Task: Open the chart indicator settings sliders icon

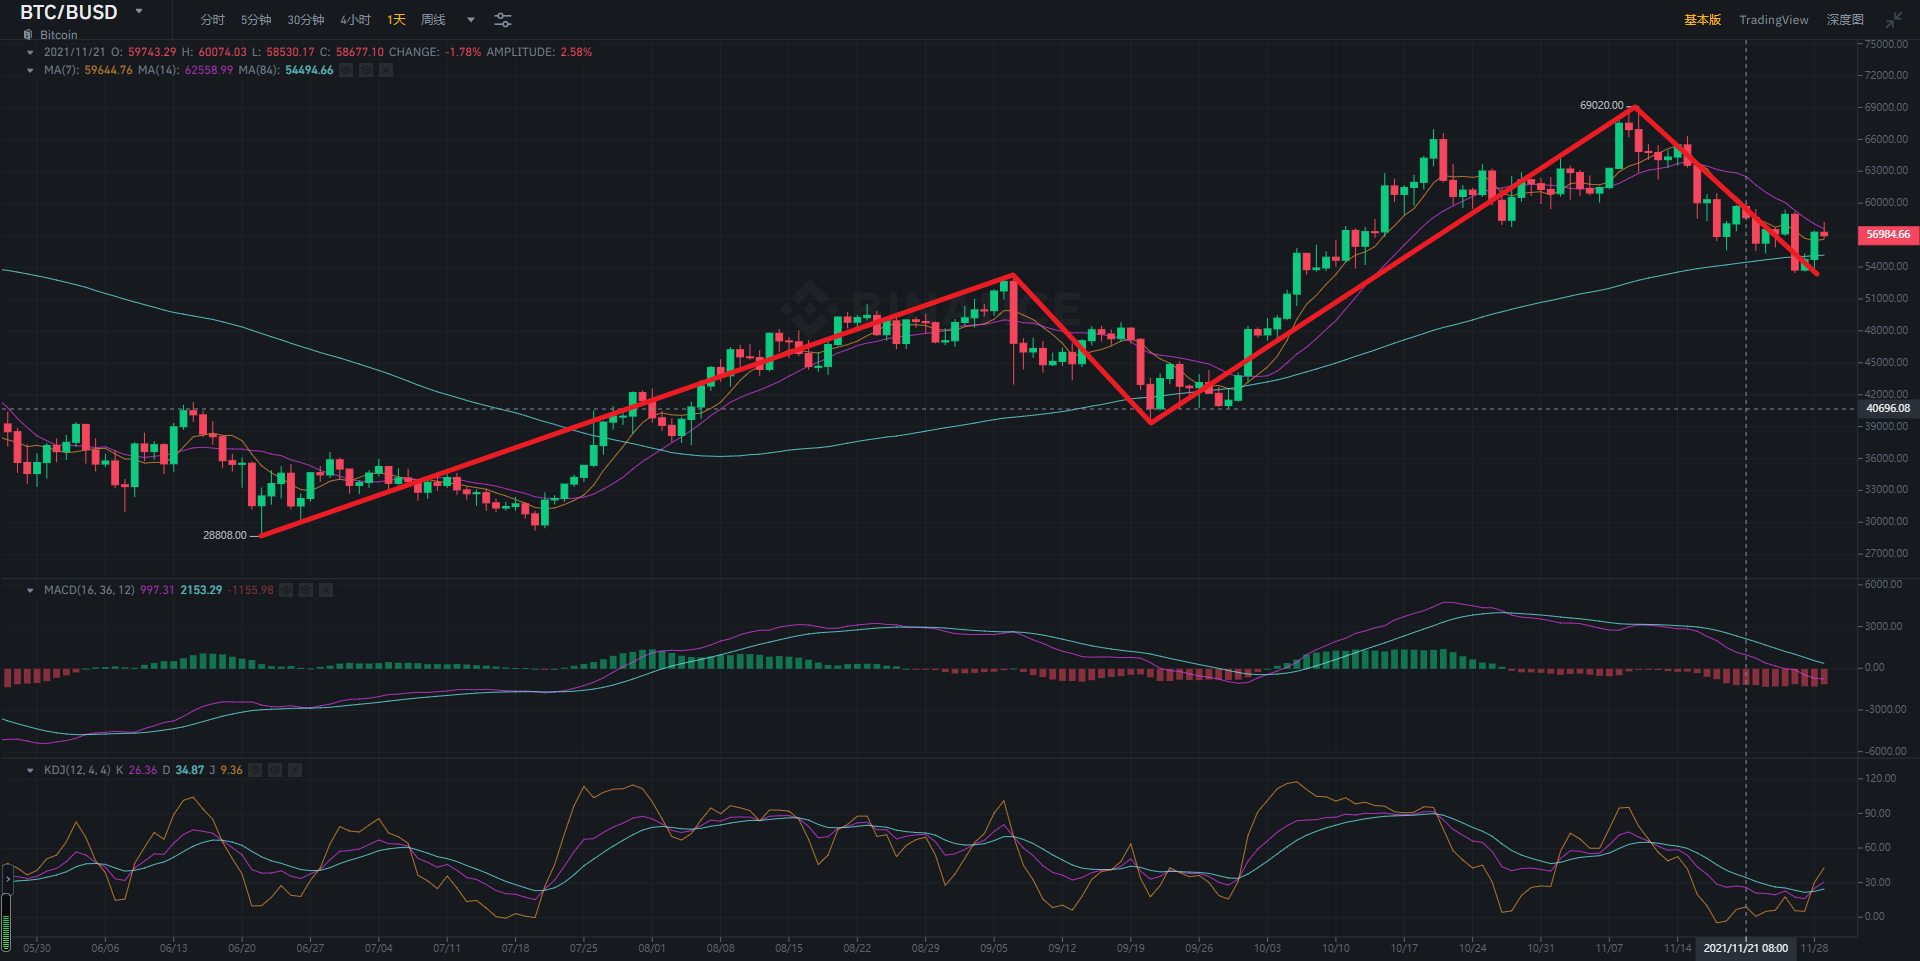Action: point(503,20)
